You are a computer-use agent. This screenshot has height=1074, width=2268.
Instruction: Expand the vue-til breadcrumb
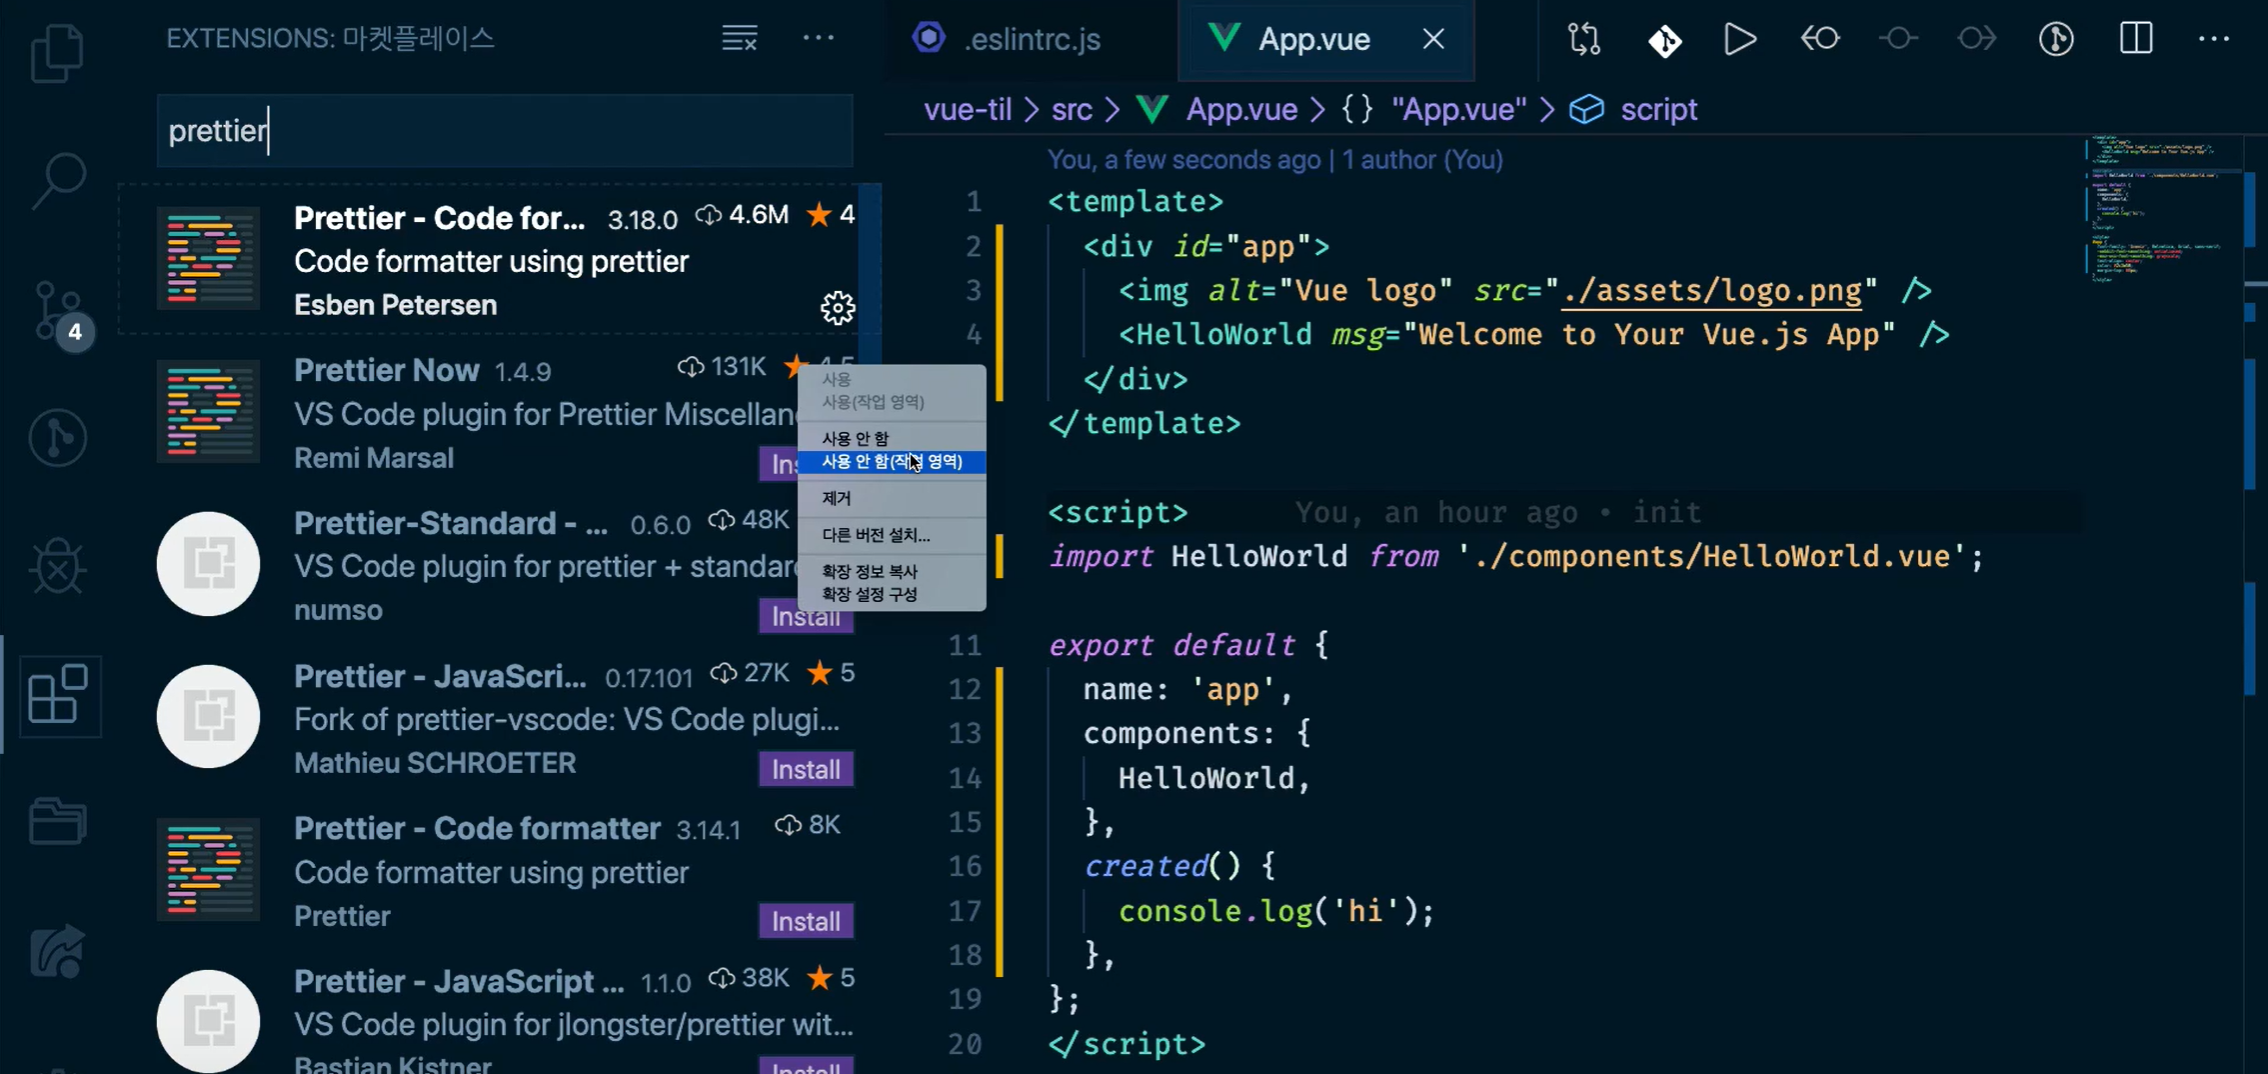tap(967, 109)
